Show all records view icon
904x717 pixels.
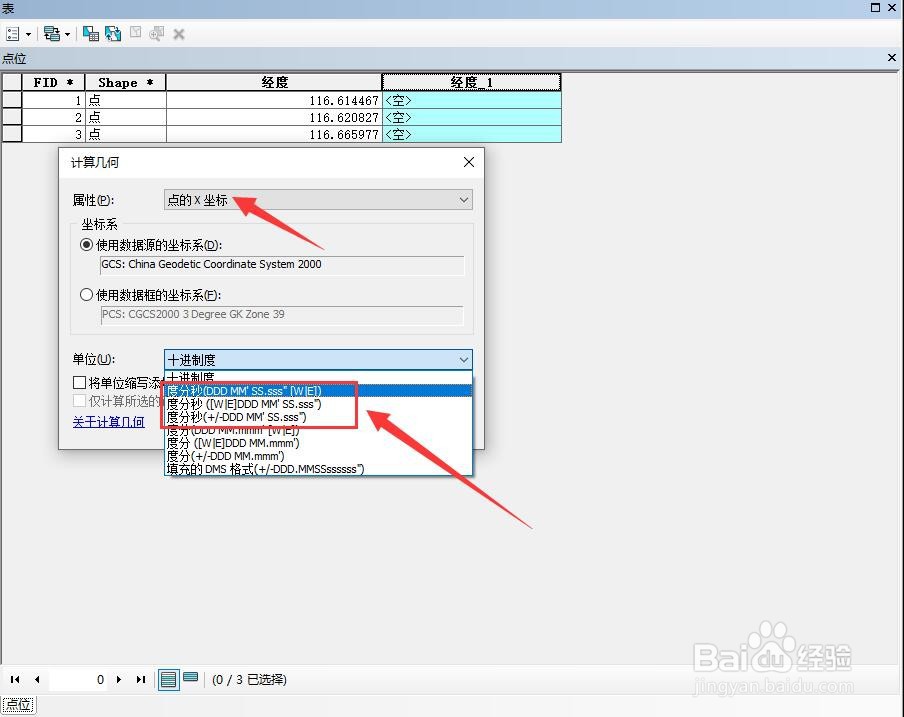pos(168,680)
